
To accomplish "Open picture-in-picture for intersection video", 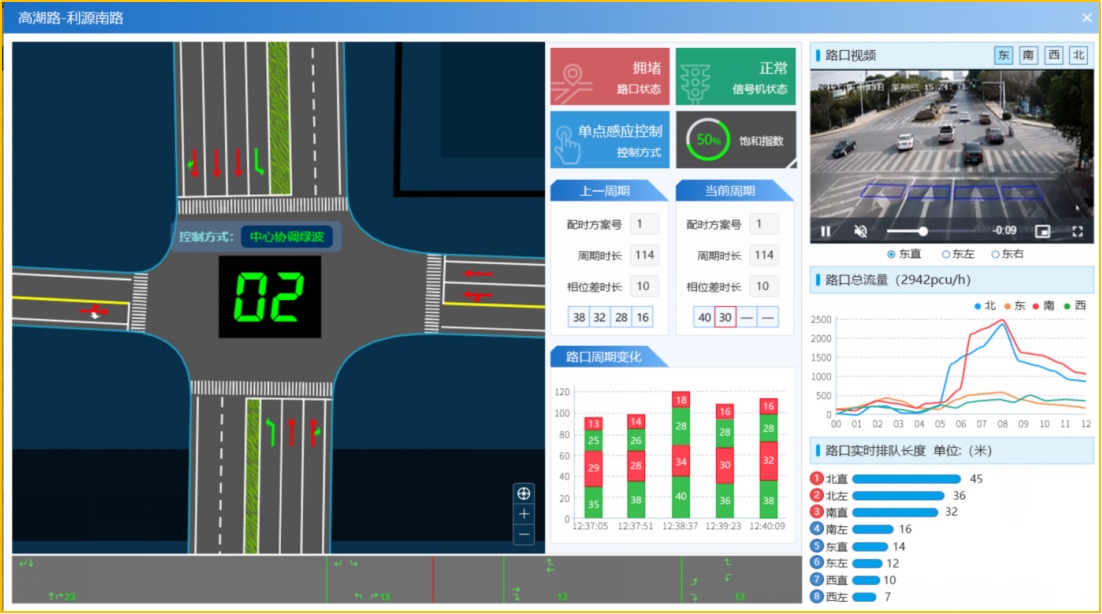I will (1043, 231).
